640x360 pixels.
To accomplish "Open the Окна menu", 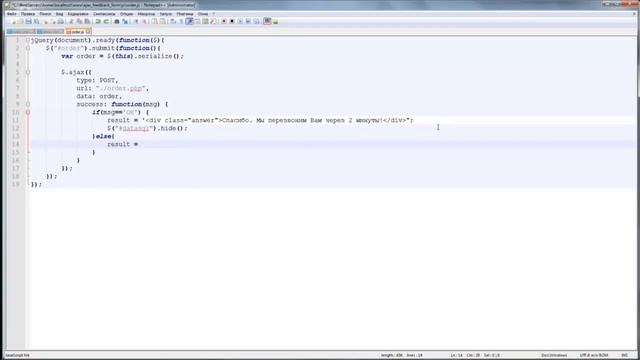I will point(203,14).
